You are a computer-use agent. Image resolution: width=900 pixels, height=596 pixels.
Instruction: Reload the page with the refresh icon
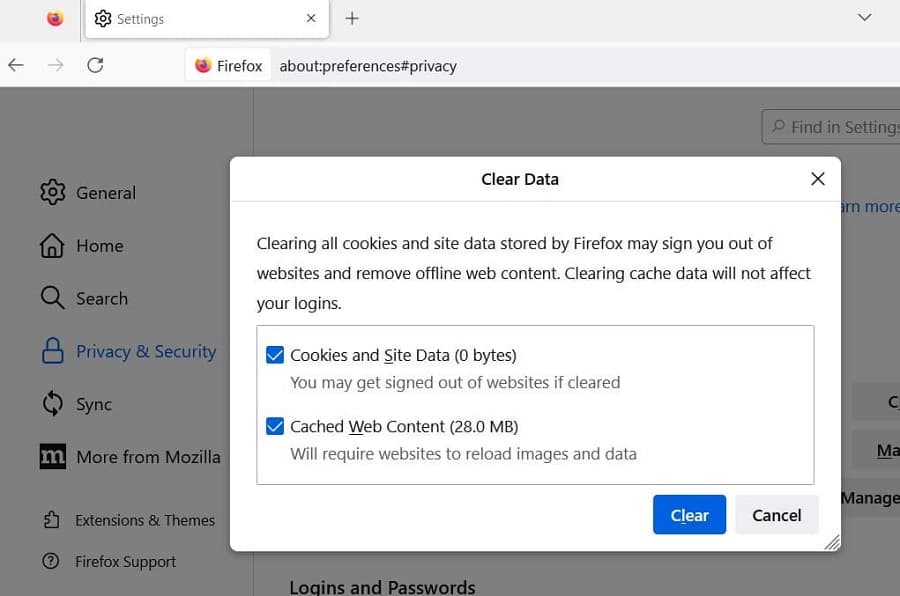coord(95,65)
